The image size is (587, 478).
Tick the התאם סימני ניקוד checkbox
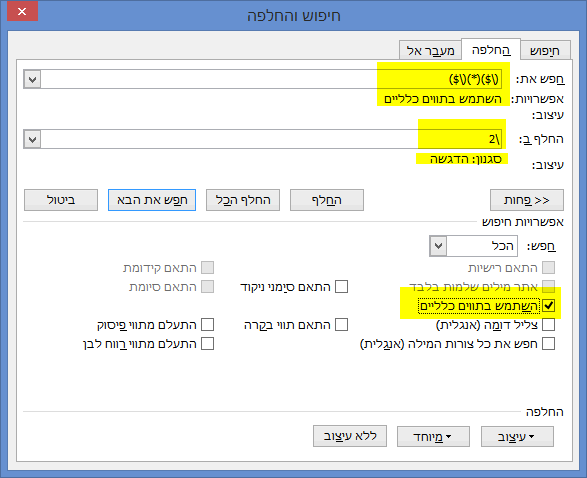click(341, 287)
